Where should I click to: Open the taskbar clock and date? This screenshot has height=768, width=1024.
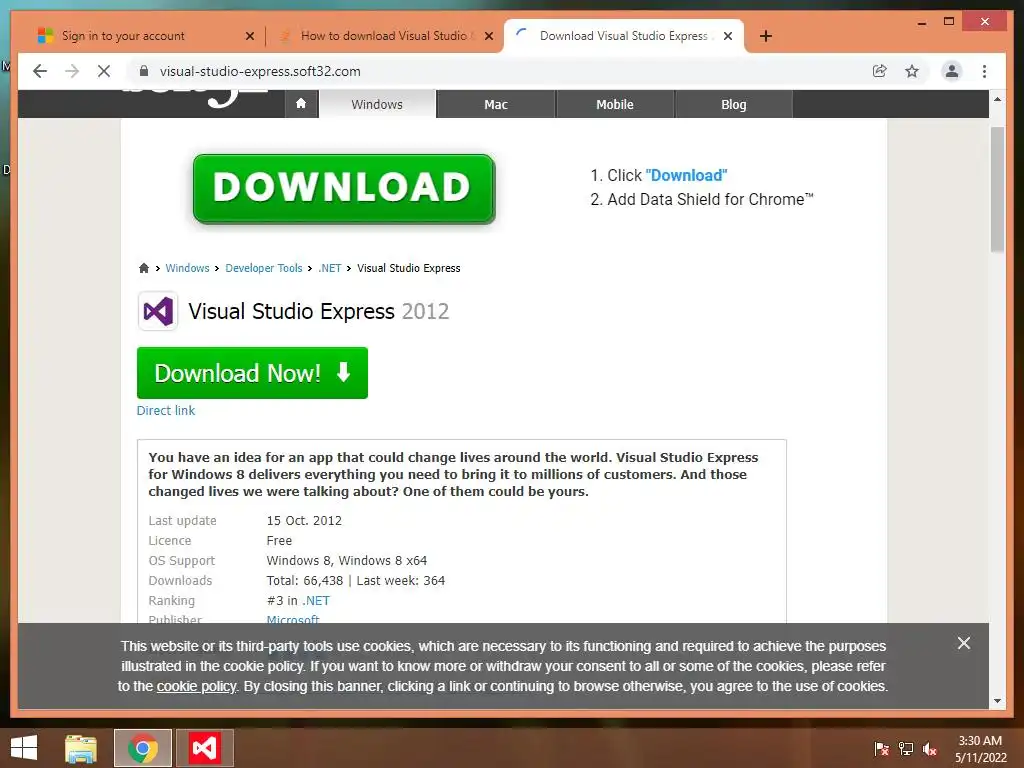[x=980, y=749]
